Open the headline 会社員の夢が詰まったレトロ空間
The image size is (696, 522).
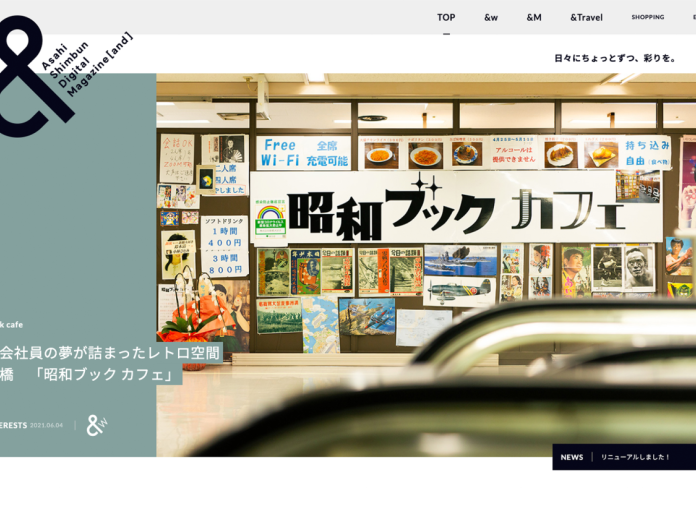(110, 352)
